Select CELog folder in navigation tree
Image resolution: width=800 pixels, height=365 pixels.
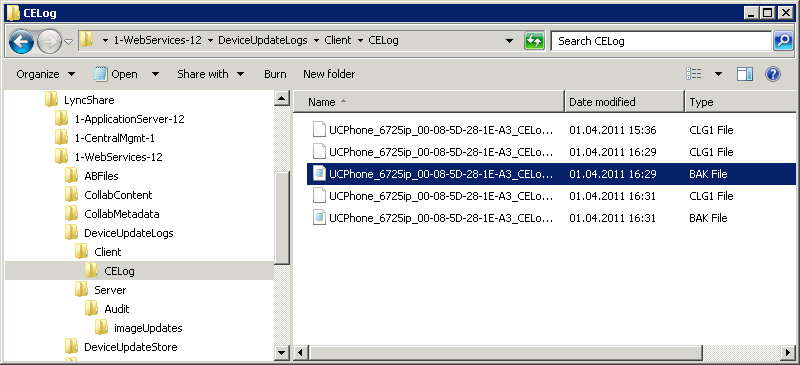[119, 271]
